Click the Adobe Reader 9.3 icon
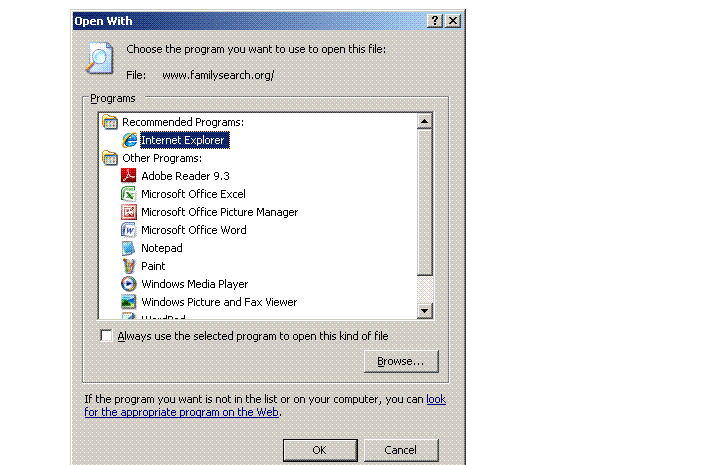Screen dimensions: 720x465 click(129, 176)
